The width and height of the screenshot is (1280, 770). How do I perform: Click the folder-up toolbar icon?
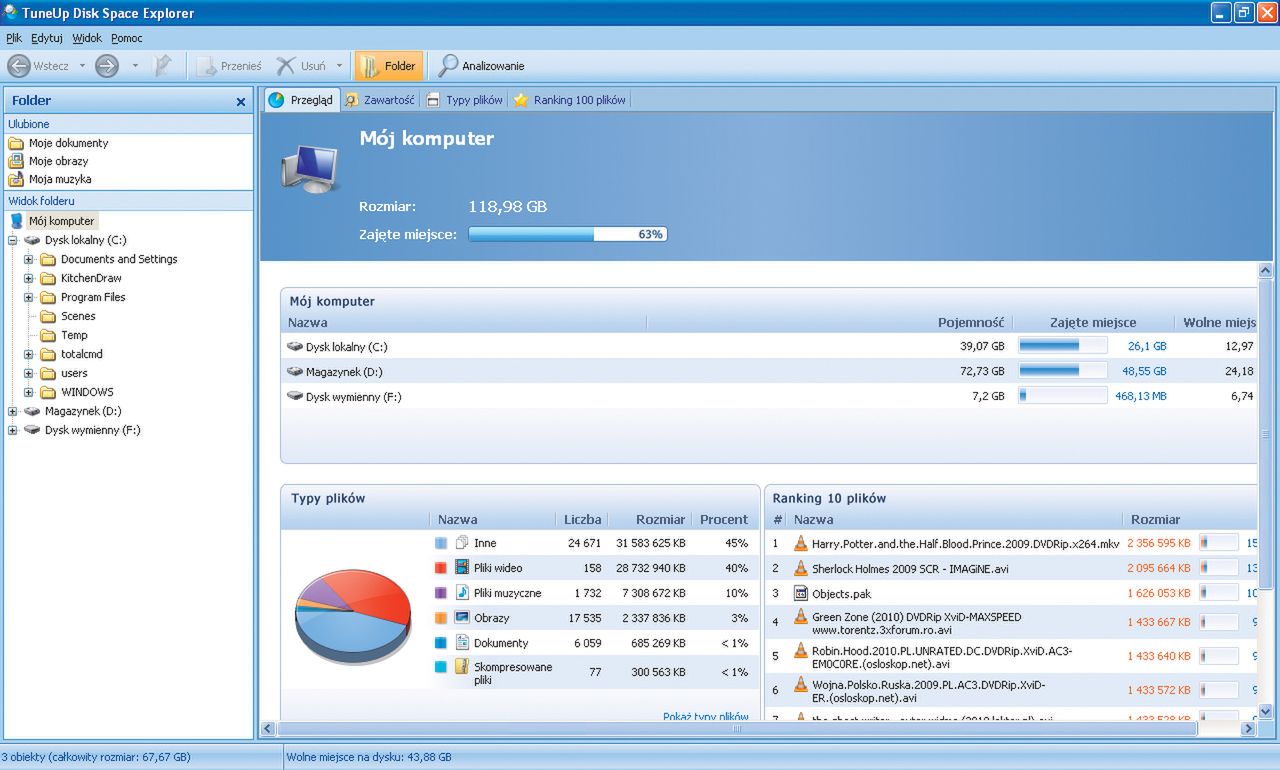coord(163,66)
